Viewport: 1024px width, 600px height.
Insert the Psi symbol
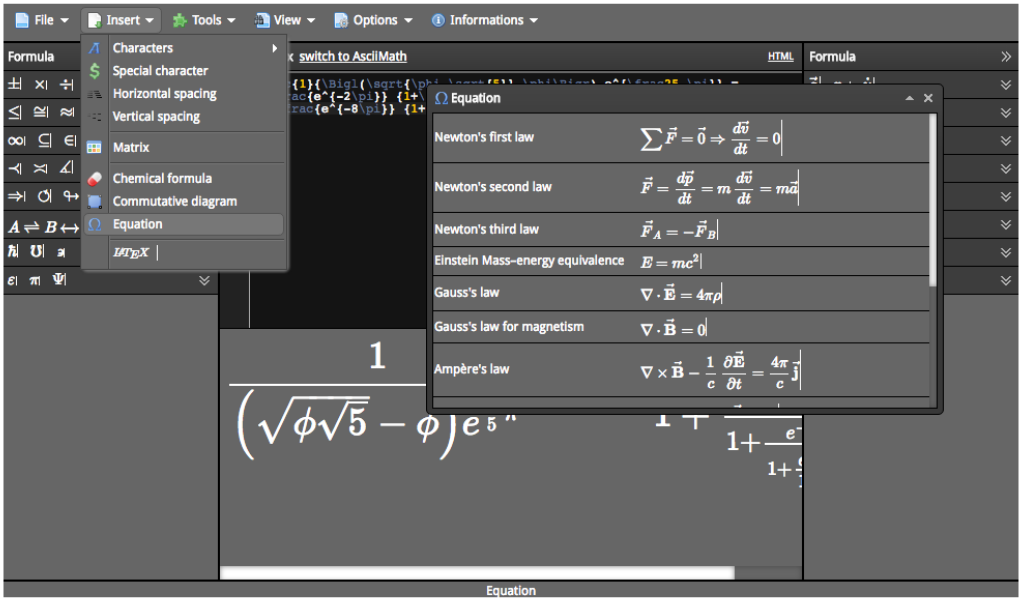point(60,281)
